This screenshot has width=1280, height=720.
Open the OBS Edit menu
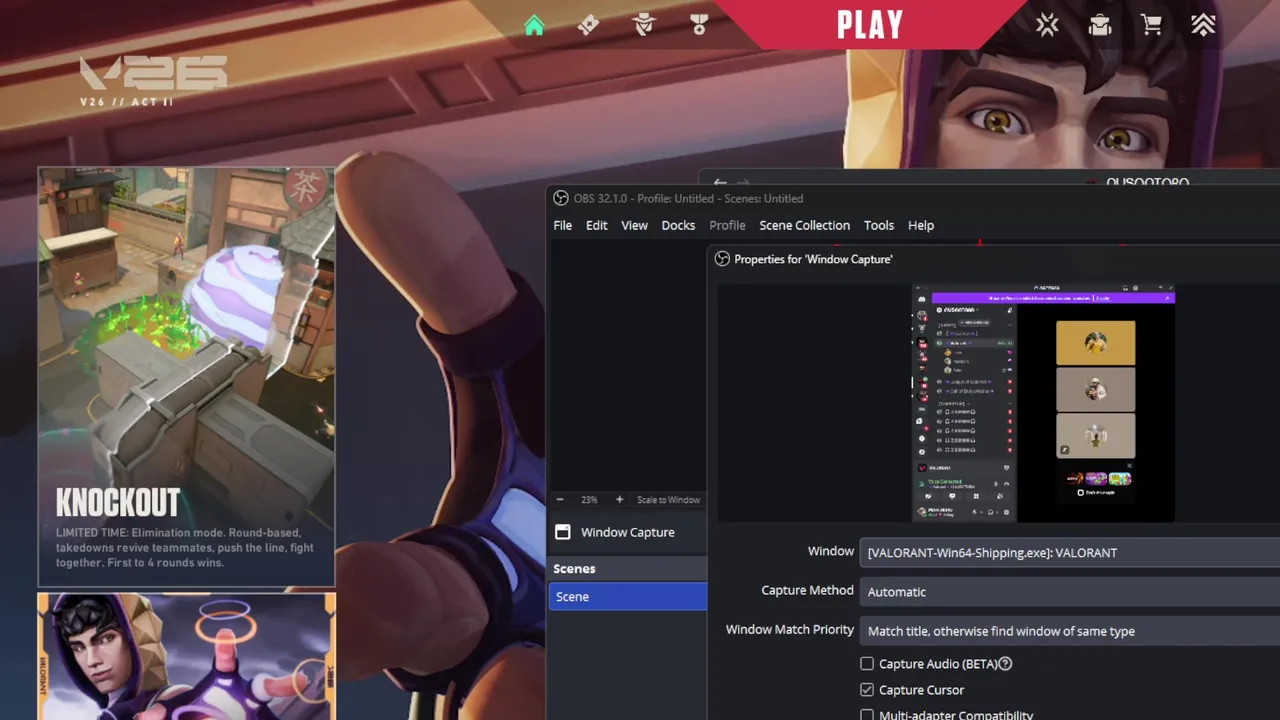(x=597, y=225)
